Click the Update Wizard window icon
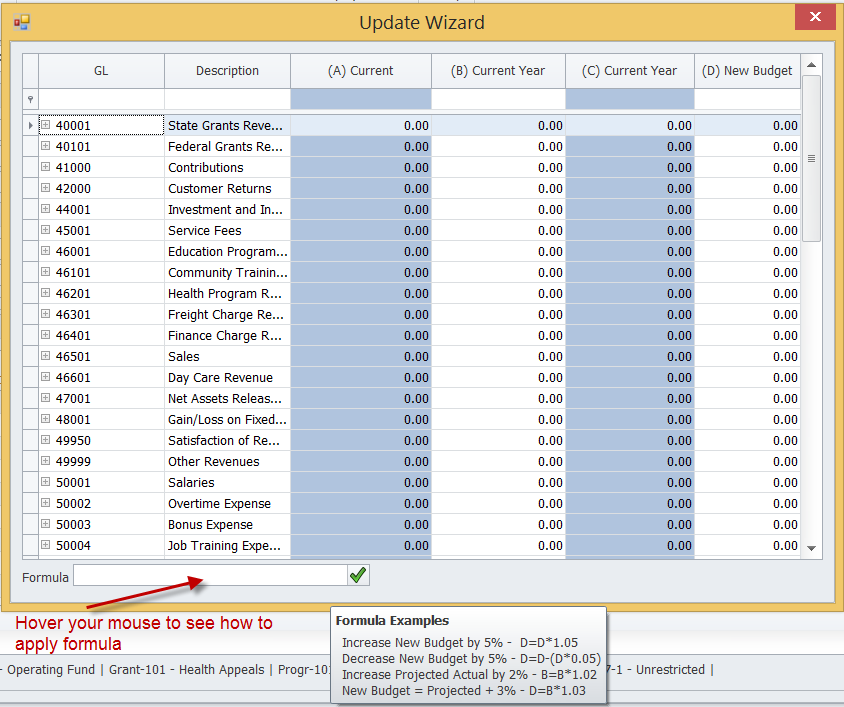 (x=22, y=21)
